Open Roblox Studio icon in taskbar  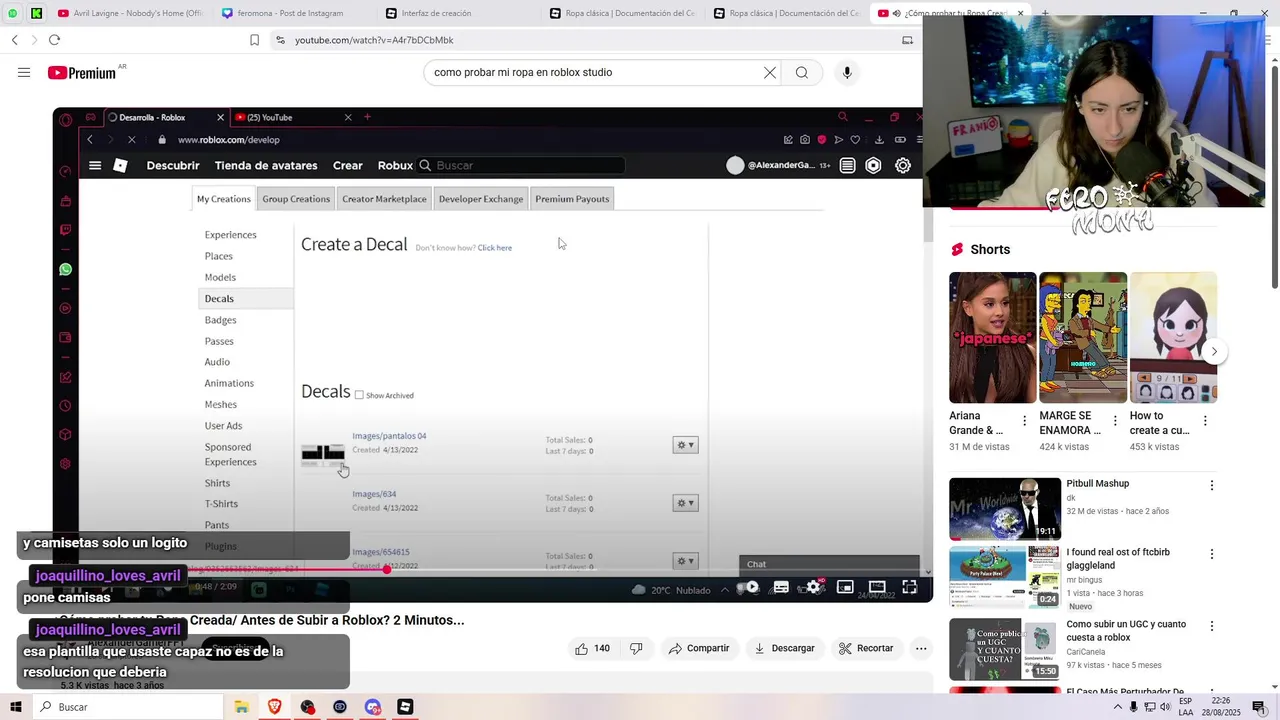(x=405, y=707)
